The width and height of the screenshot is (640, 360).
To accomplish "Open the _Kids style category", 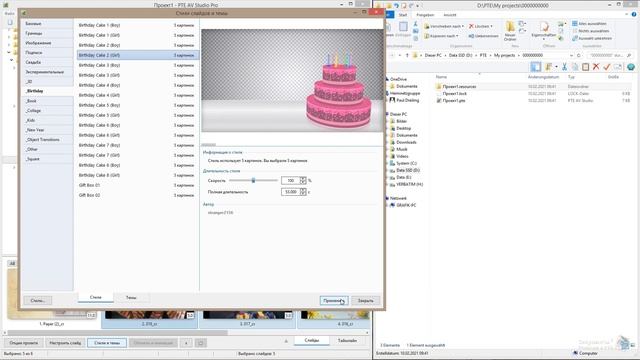I will click(48, 120).
